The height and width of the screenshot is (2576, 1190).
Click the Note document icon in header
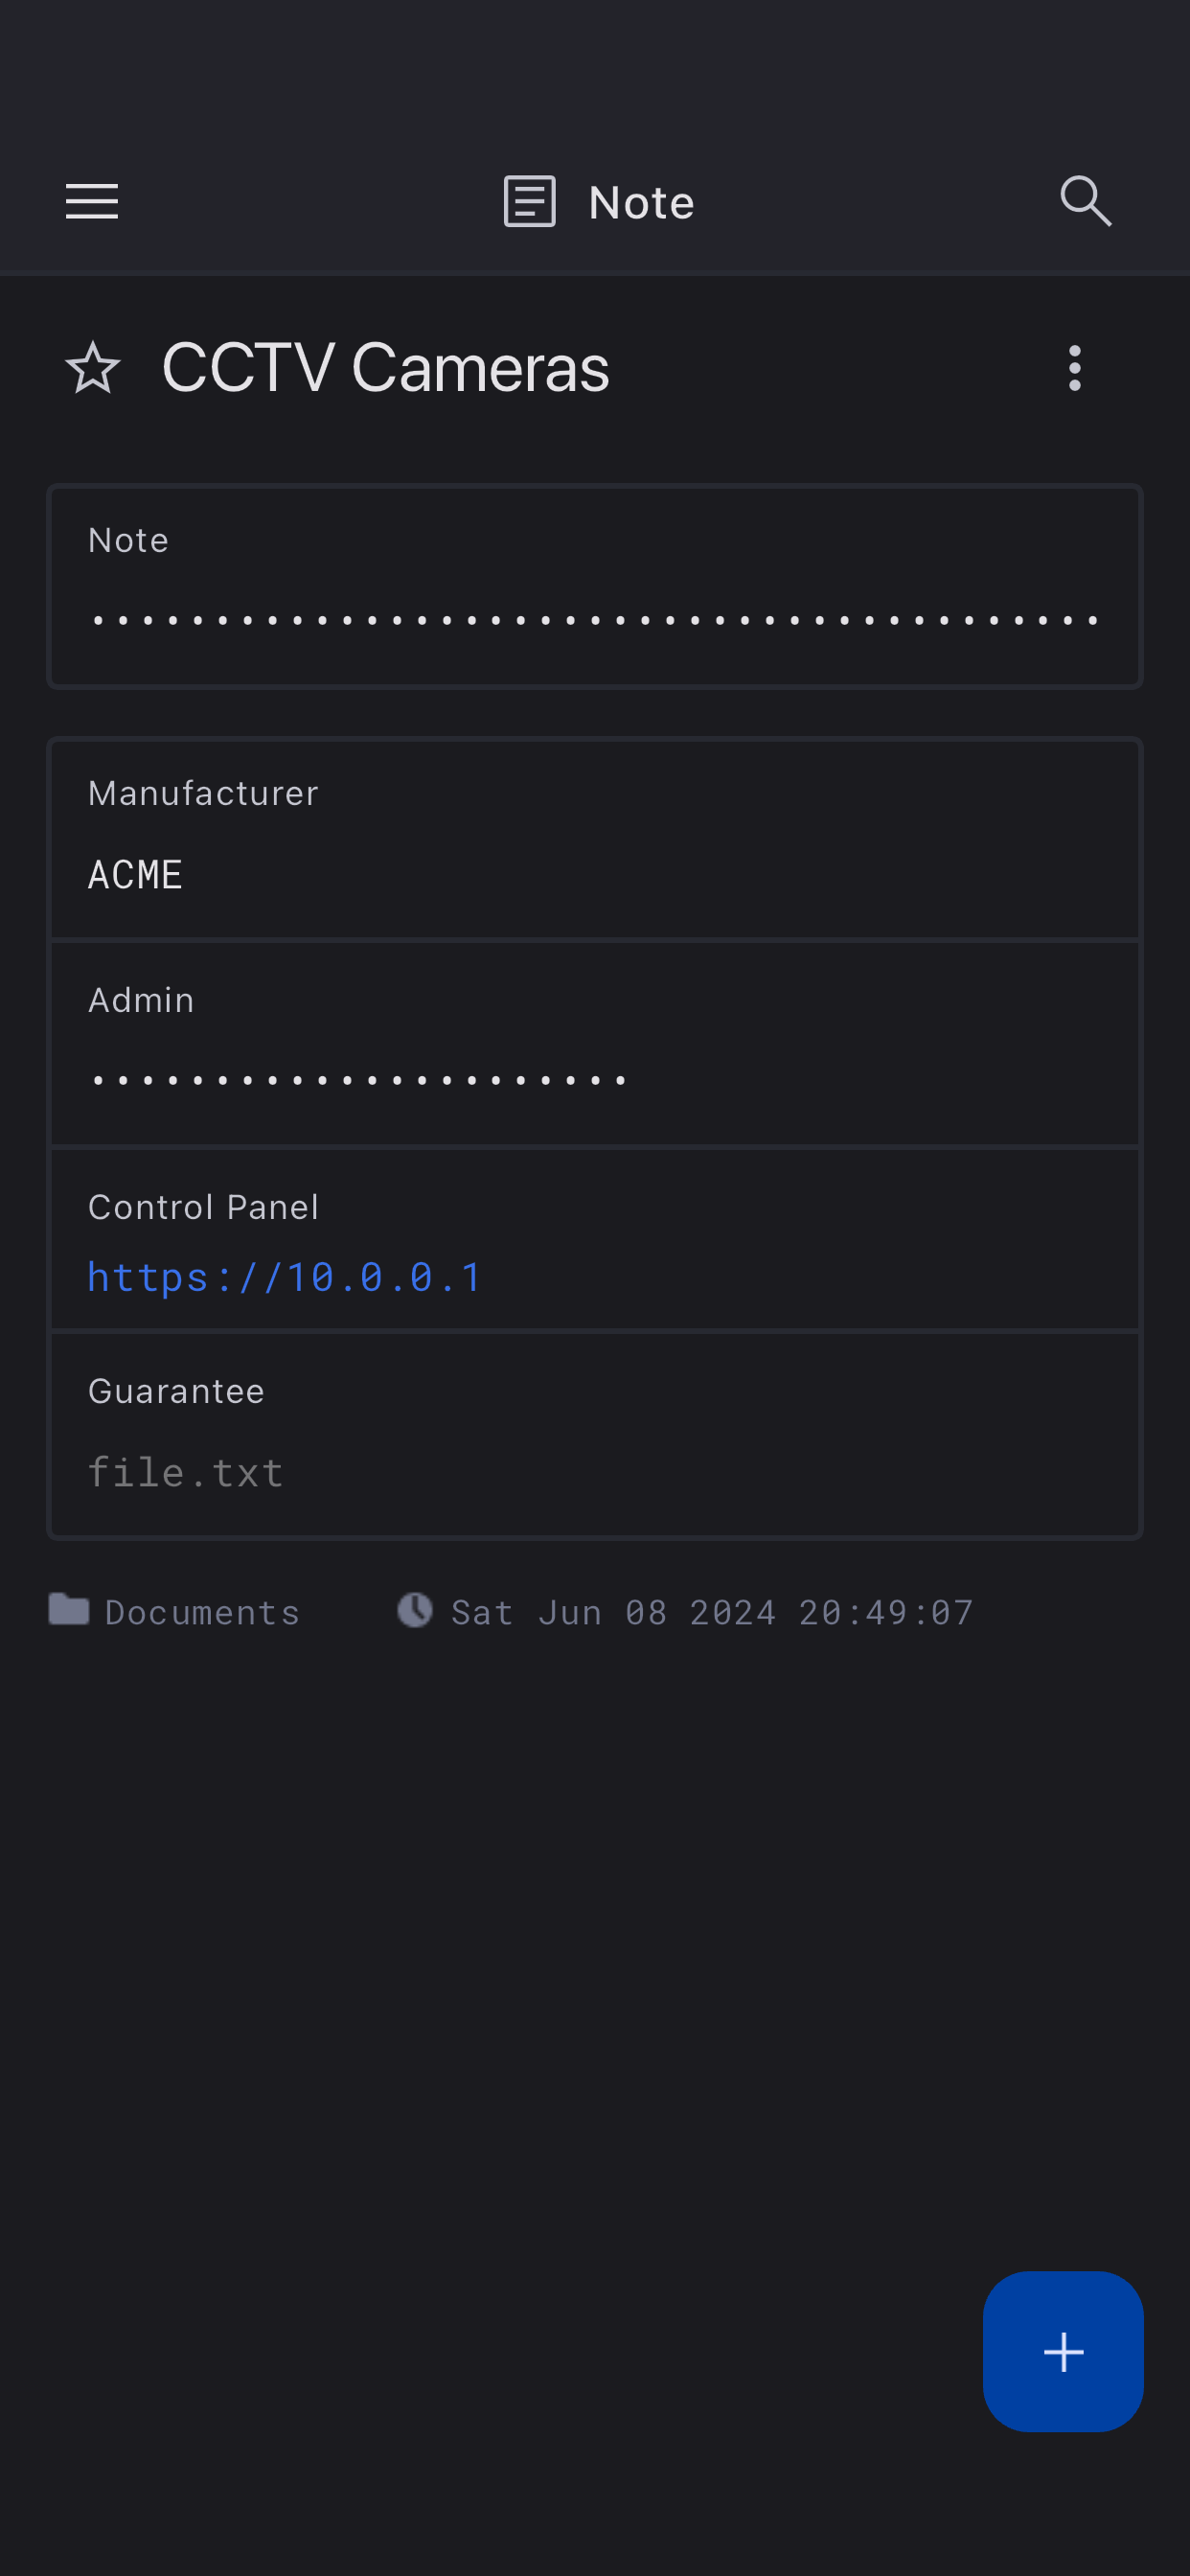pos(529,201)
